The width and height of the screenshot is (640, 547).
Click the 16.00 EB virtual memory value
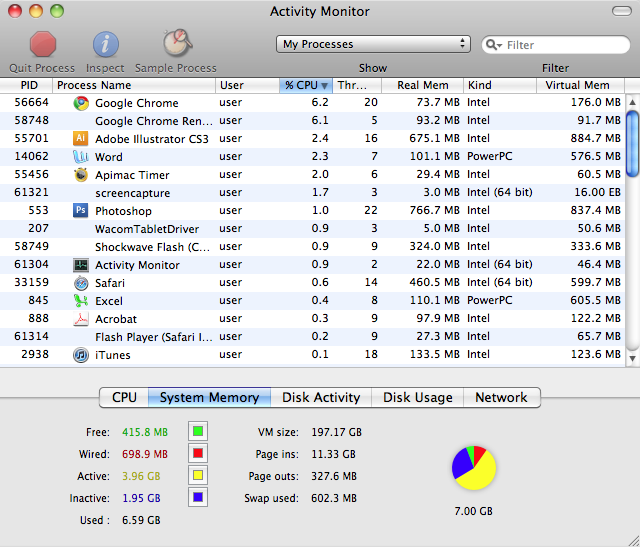598,192
